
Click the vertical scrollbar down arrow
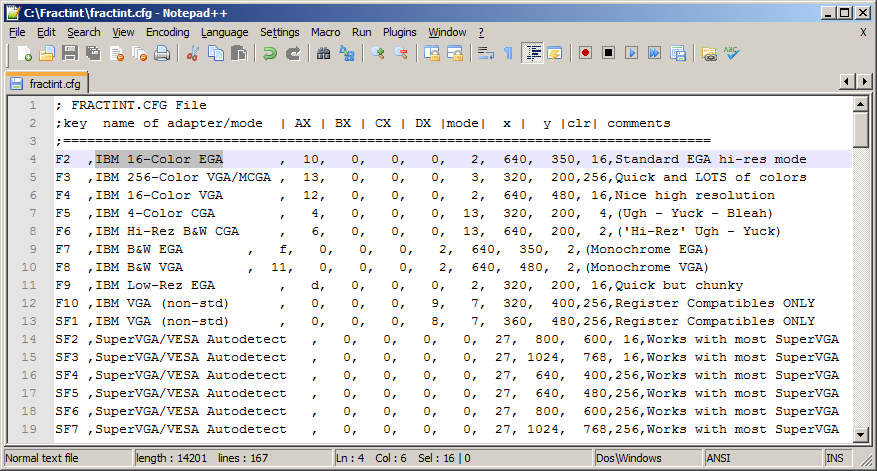pyautogui.click(x=860, y=434)
